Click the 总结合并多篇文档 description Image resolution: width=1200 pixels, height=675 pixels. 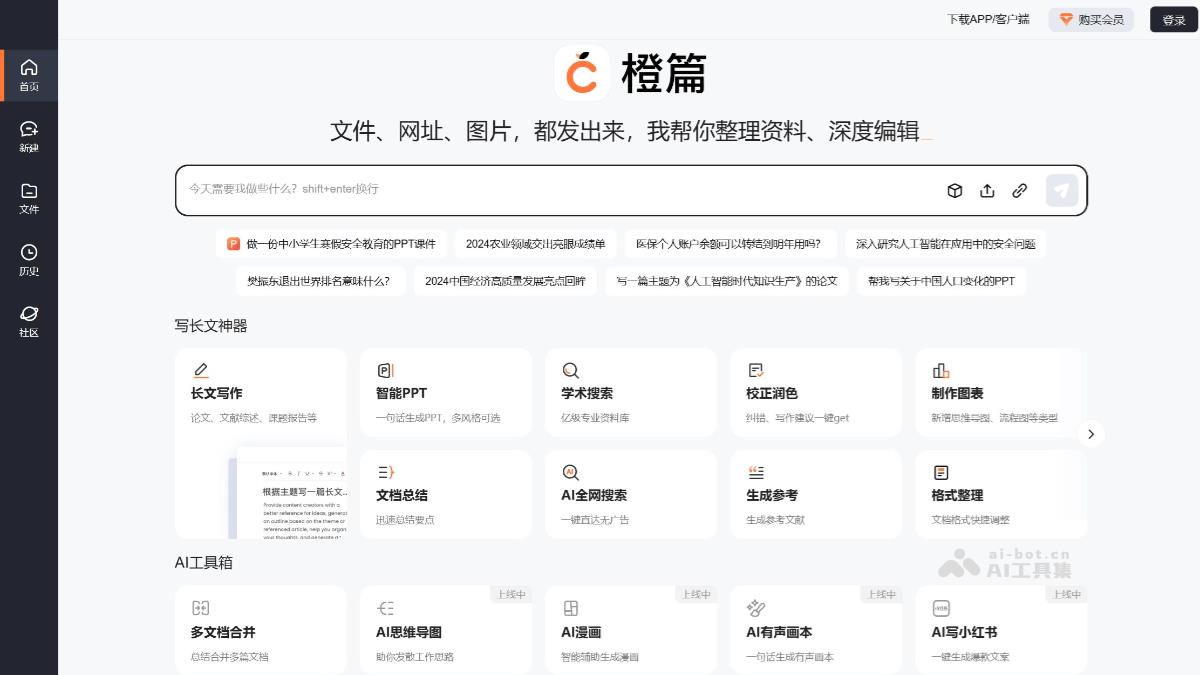pos(230,657)
